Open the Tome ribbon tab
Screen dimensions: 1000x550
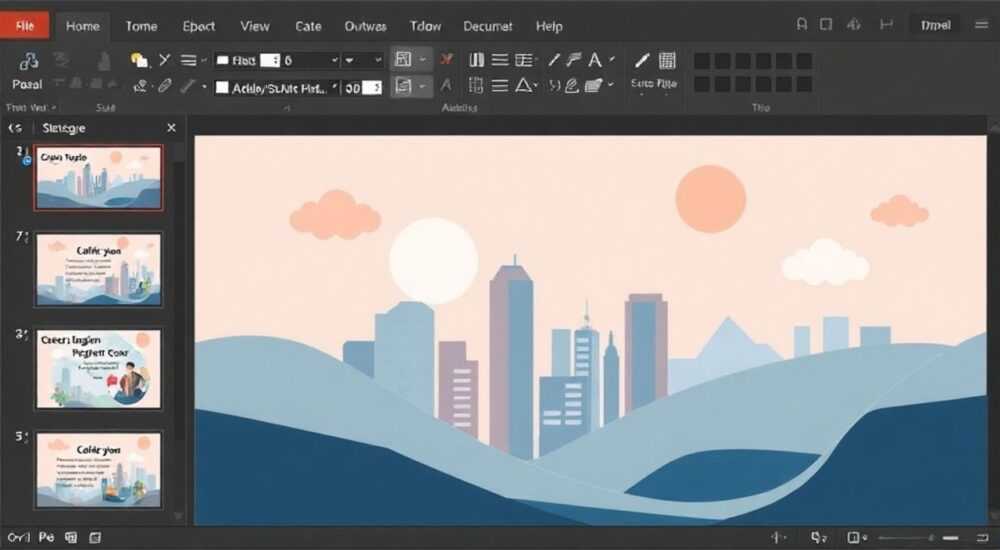point(141,26)
